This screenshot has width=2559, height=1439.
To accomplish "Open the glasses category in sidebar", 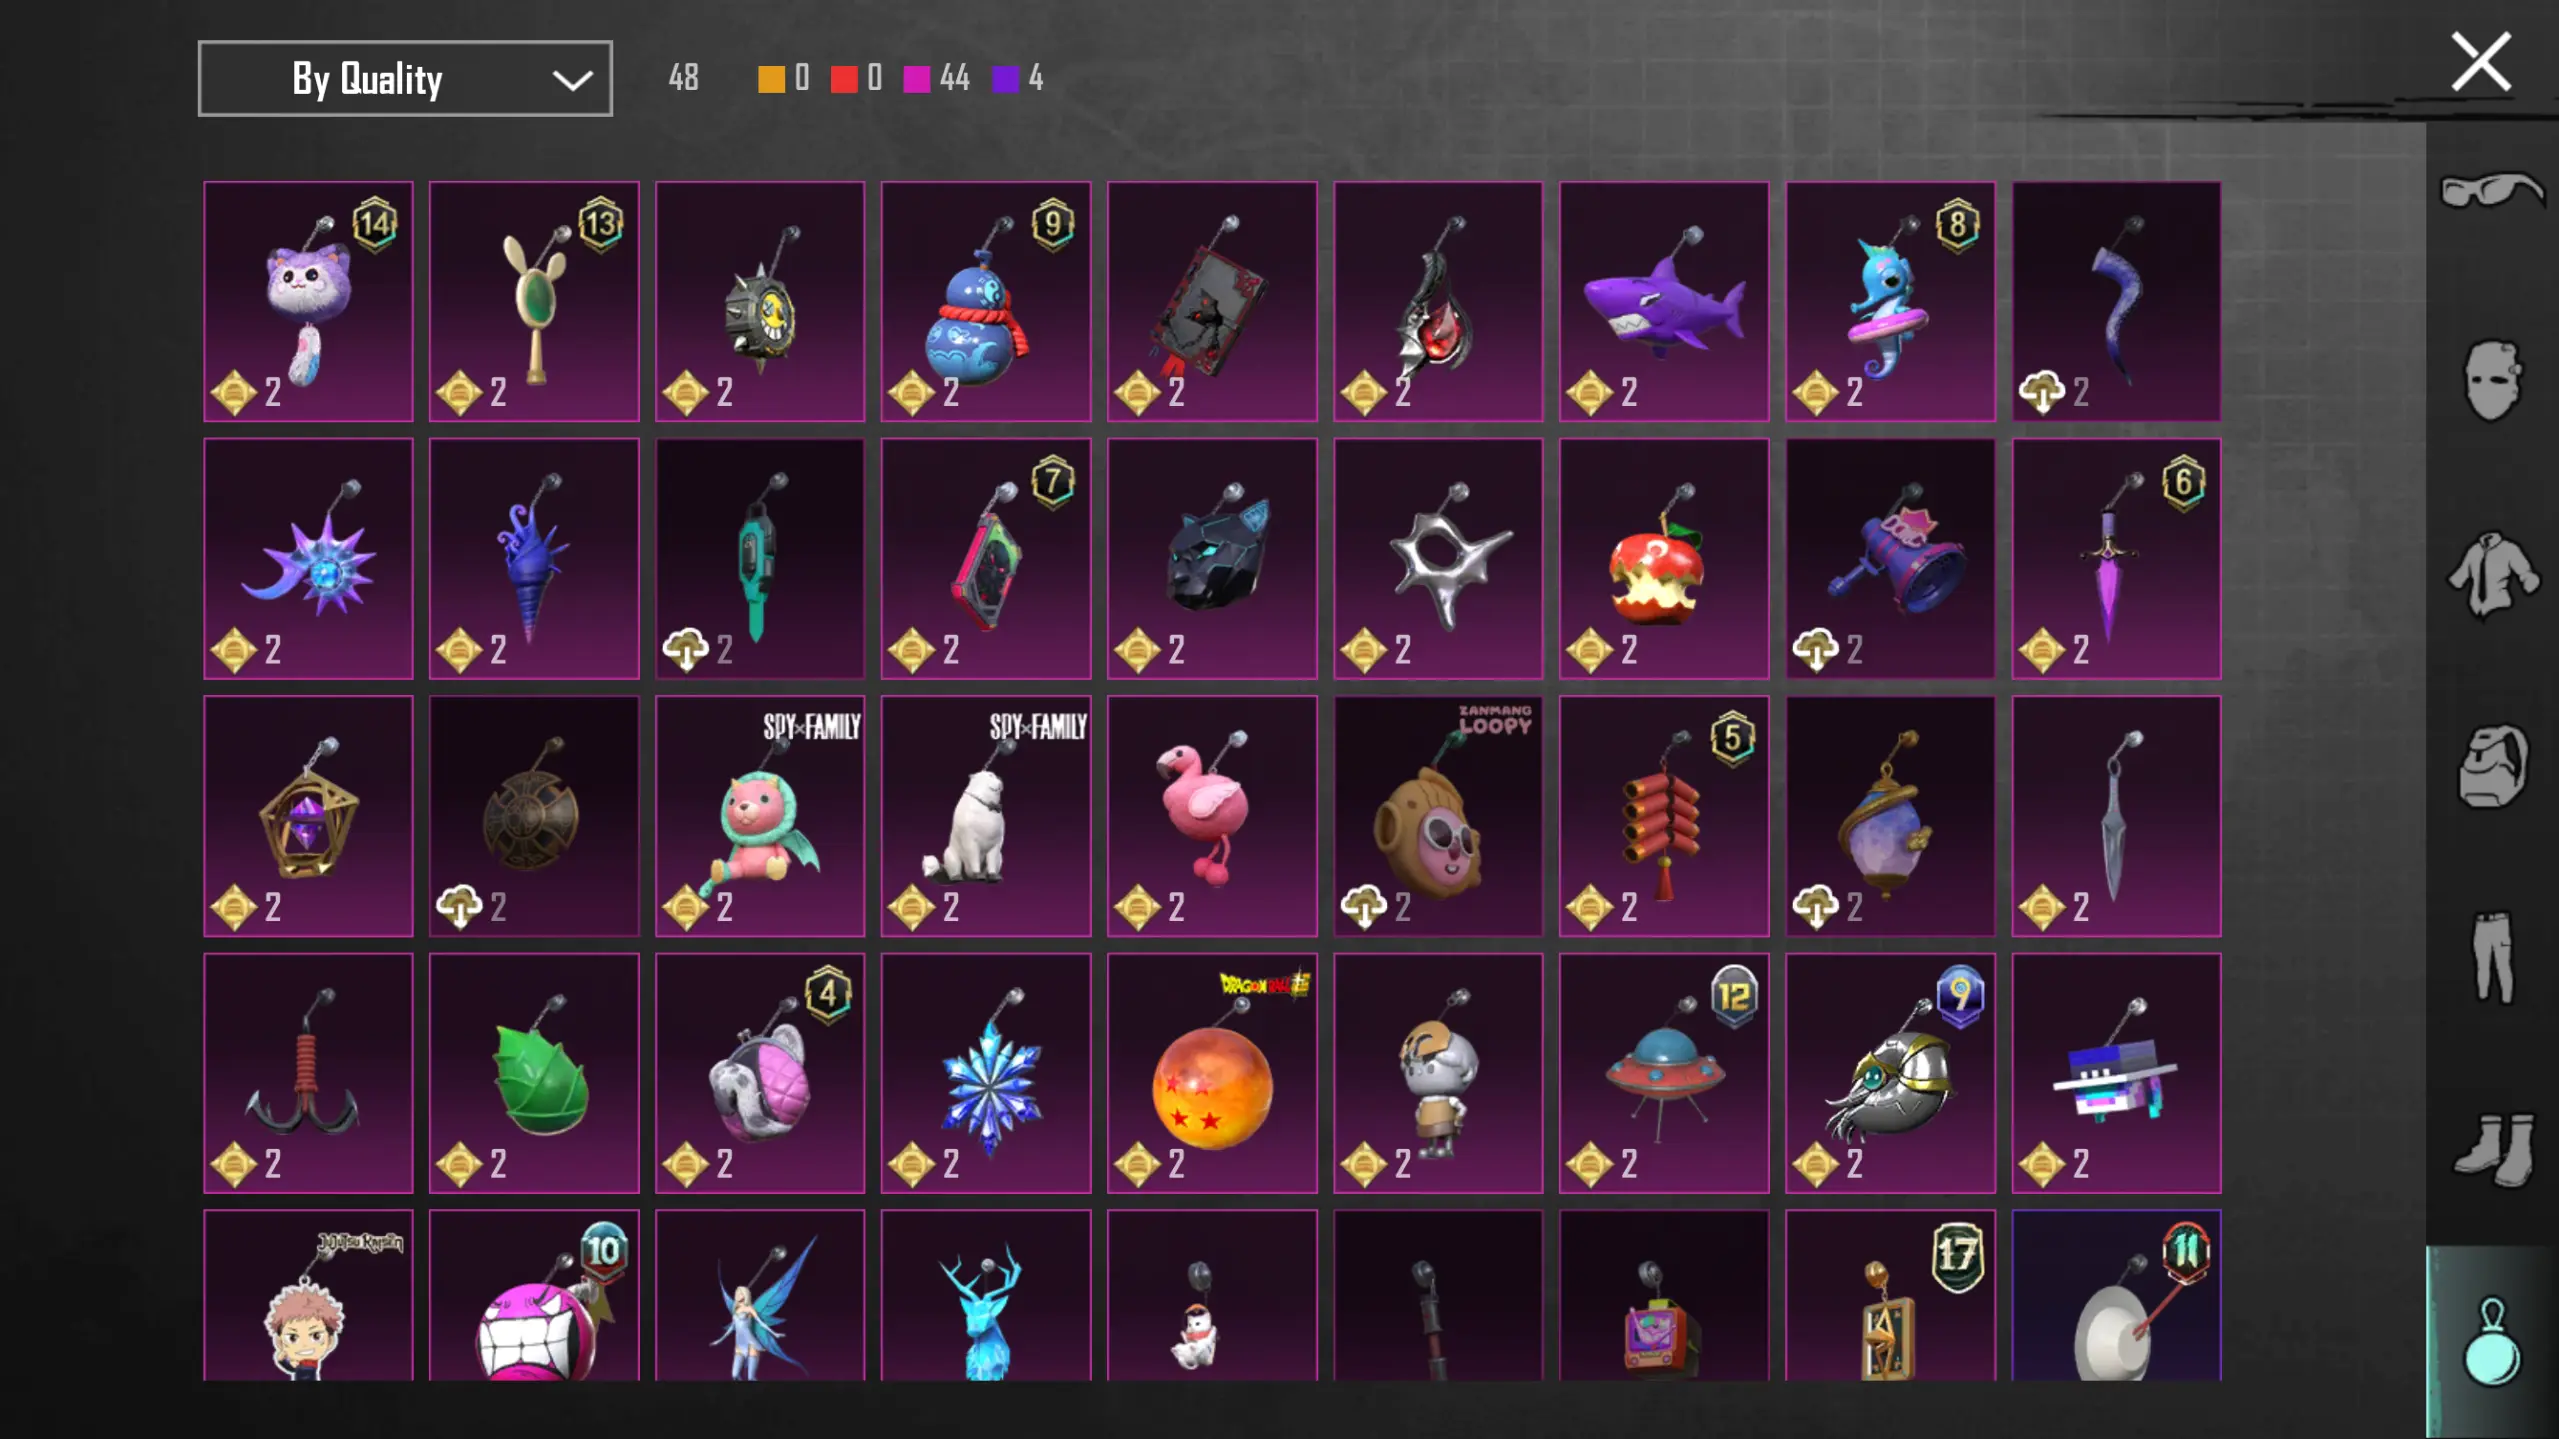I will pyautogui.click(x=2491, y=190).
